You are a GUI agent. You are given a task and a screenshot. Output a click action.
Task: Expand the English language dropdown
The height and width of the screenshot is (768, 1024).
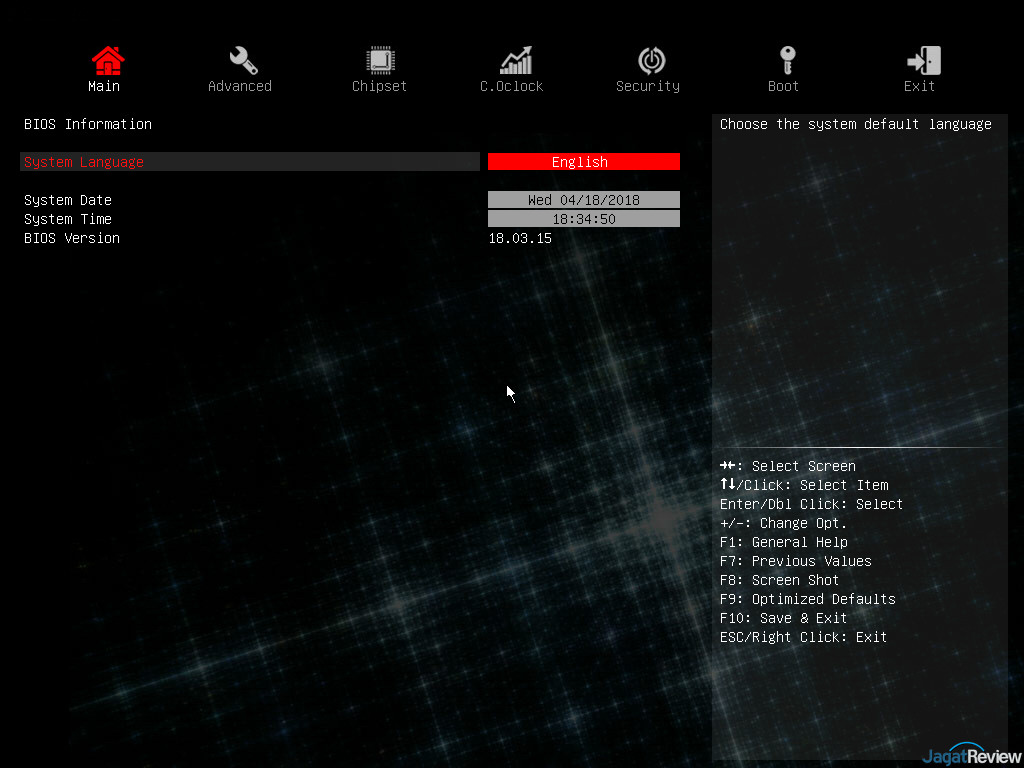click(583, 162)
